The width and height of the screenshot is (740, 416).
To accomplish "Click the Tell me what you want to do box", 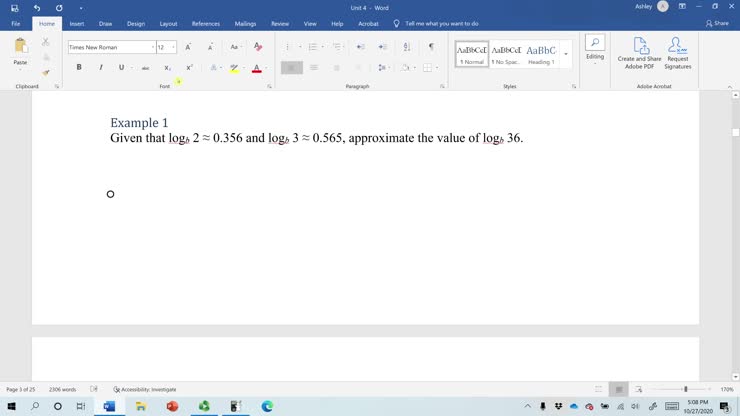I will tap(441, 24).
